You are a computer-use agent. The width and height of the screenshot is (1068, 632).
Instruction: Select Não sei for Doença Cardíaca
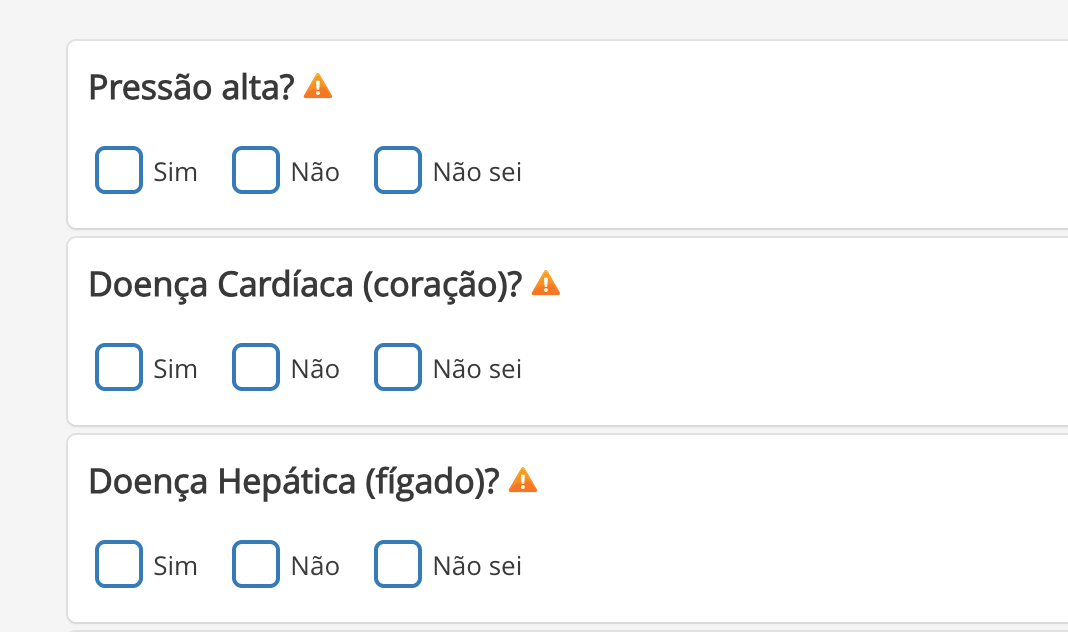click(x=398, y=367)
